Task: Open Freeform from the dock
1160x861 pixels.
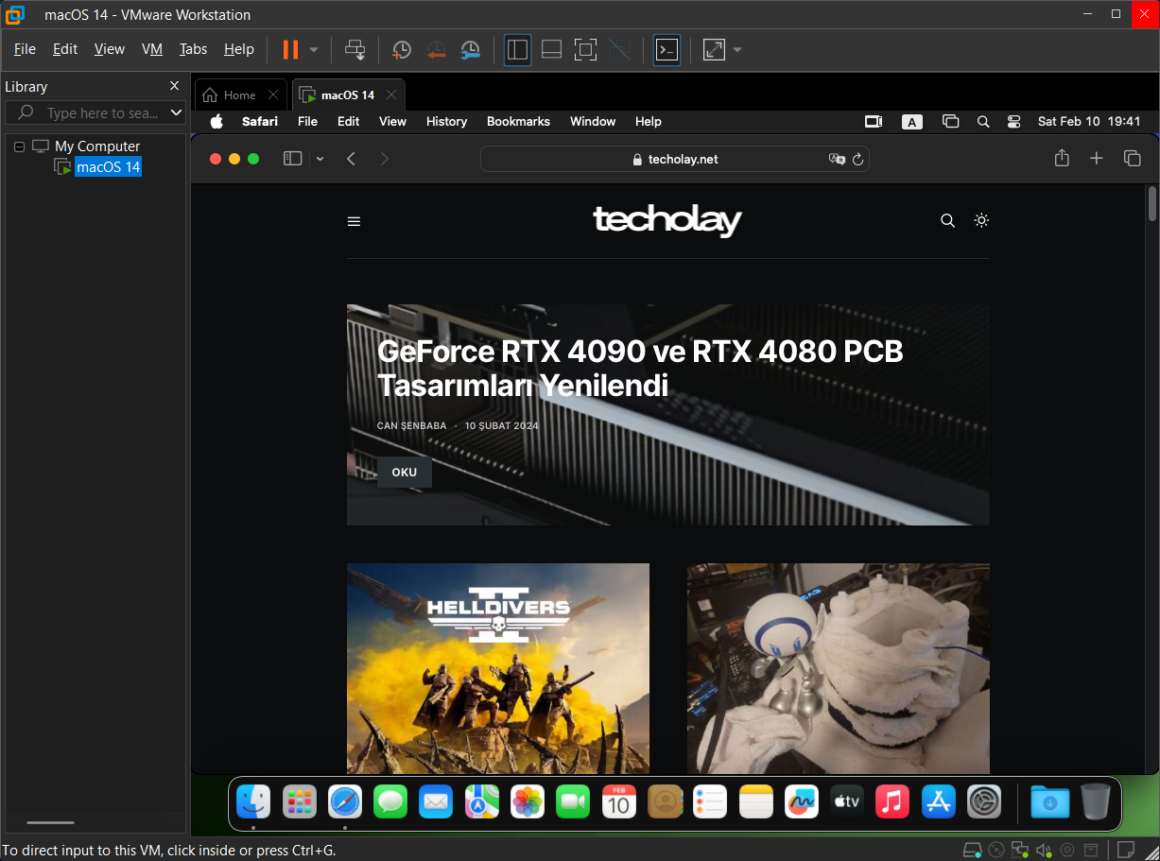Action: (x=801, y=802)
